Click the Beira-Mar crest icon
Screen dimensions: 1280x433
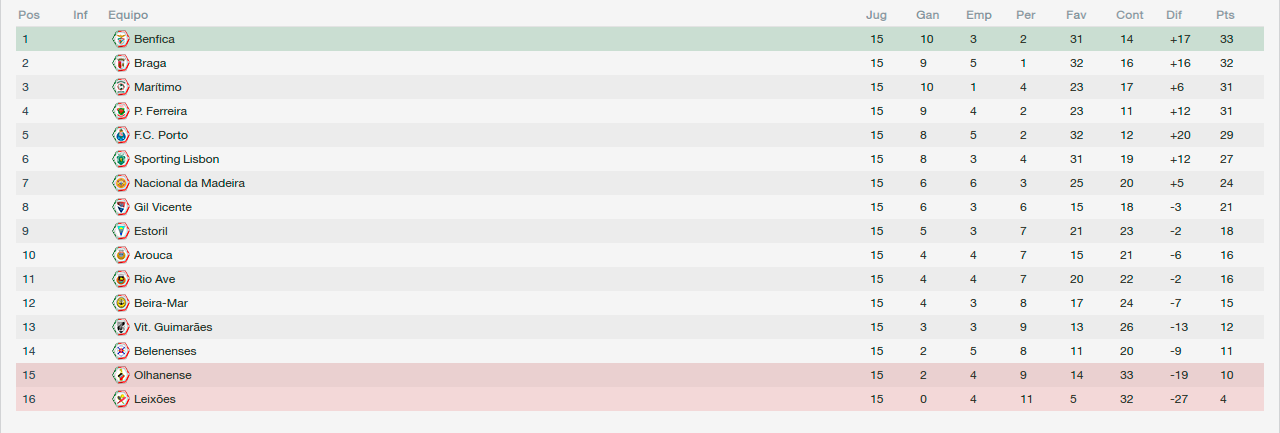(x=121, y=303)
